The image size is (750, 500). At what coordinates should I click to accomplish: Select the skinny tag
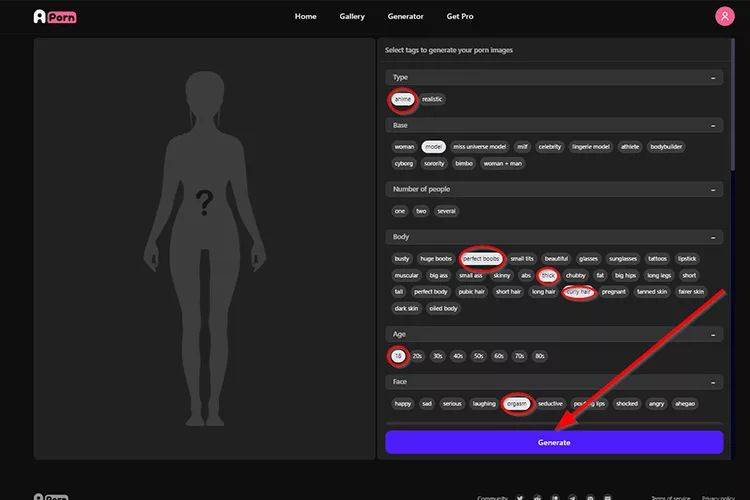click(x=502, y=276)
